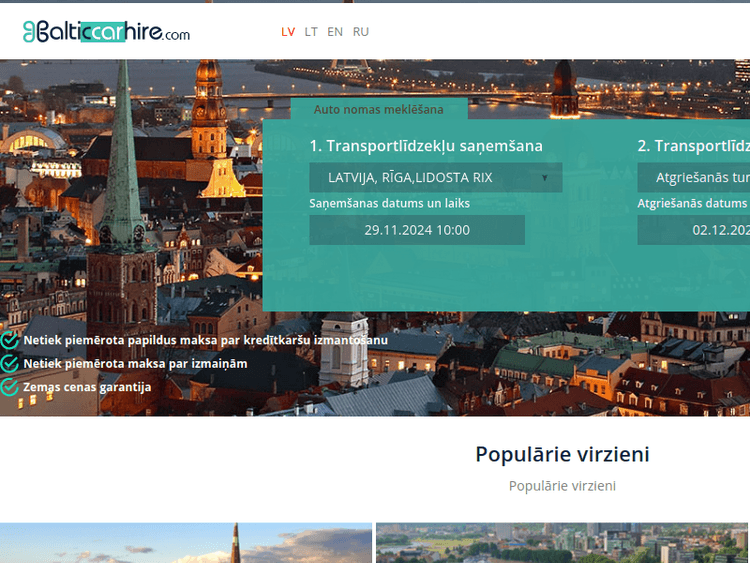Click the gray Populārie virzieni subtitle

pos(562,486)
